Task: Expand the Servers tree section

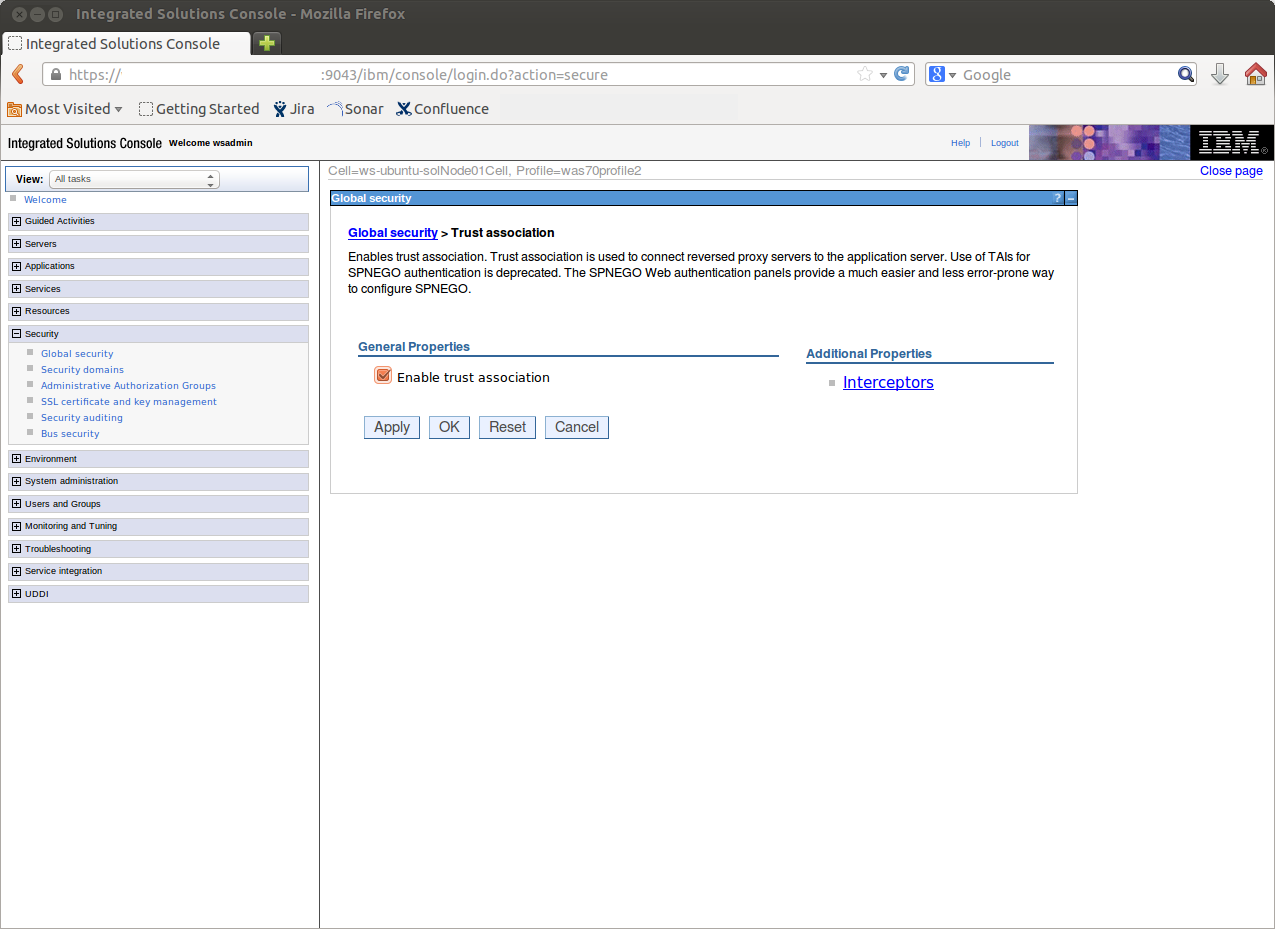Action: tap(16, 244)
